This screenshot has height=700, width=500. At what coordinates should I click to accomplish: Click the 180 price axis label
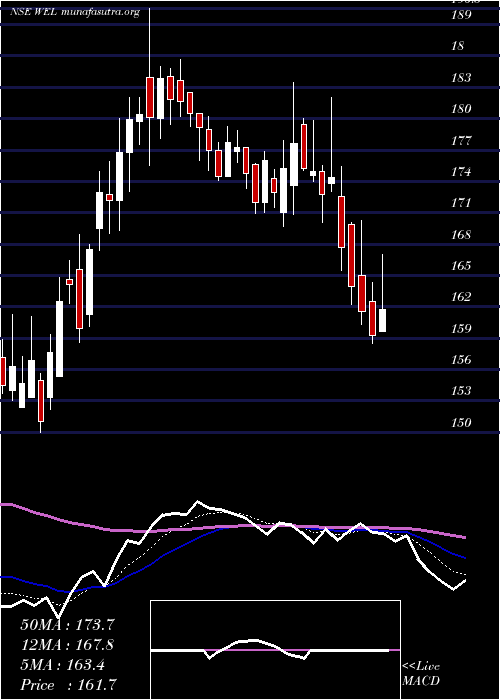(x=462, y=109)
